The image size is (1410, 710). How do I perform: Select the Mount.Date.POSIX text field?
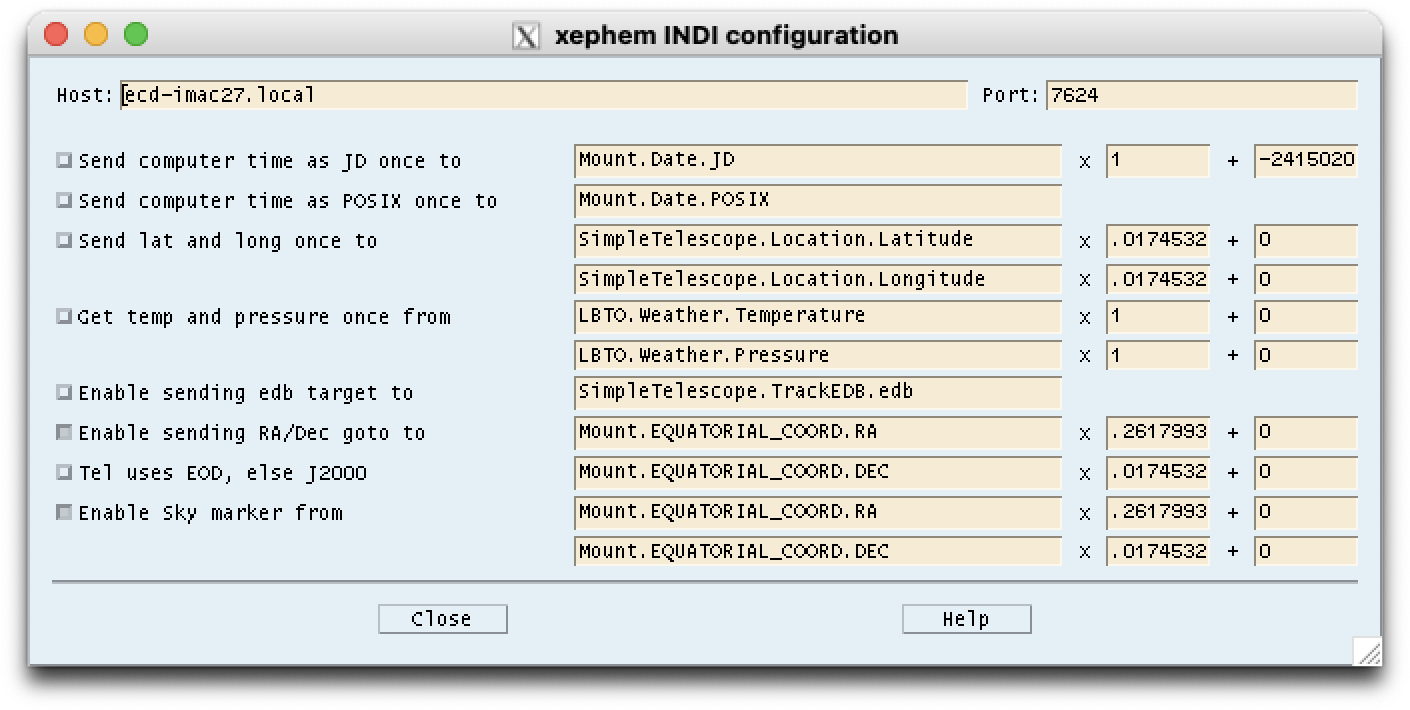(817, 200)
